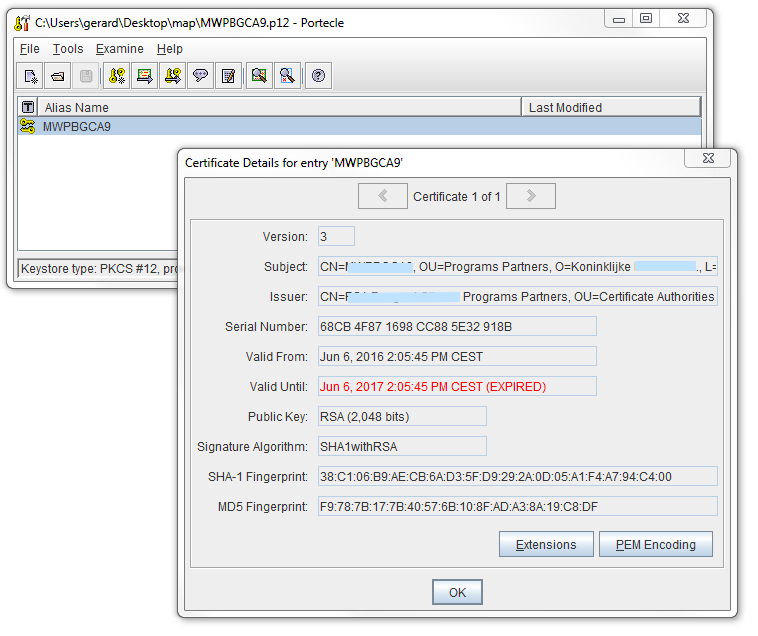The image size is (758, 636).
Task: Click the Examine CRL toolbar icon
Action: pos(288,76)
